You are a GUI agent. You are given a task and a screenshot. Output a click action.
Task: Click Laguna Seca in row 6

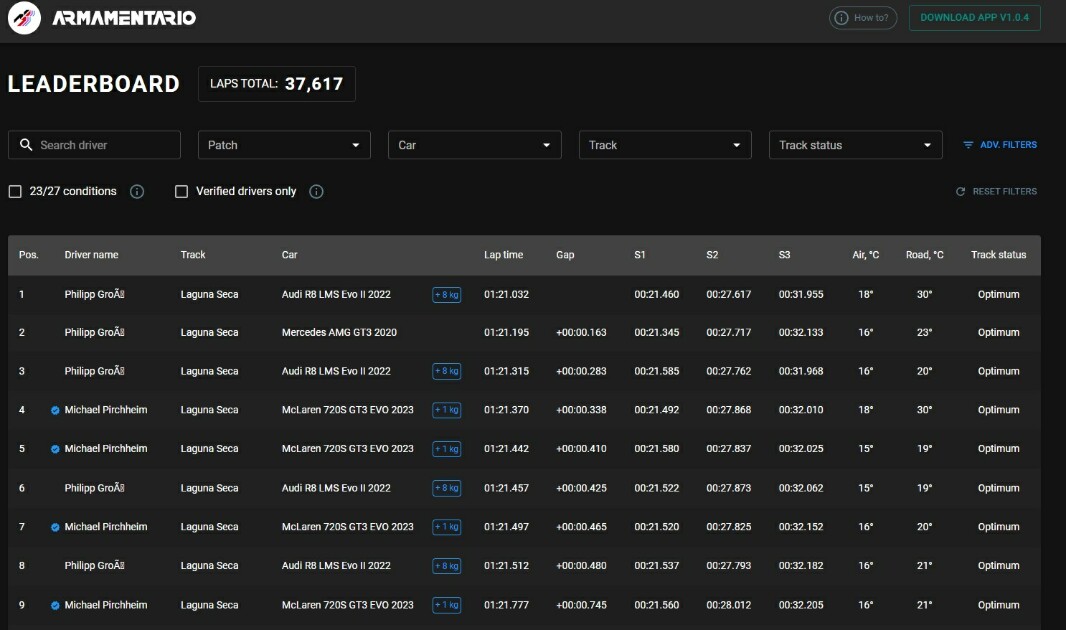pyautogui.click(x=209, y=488)
